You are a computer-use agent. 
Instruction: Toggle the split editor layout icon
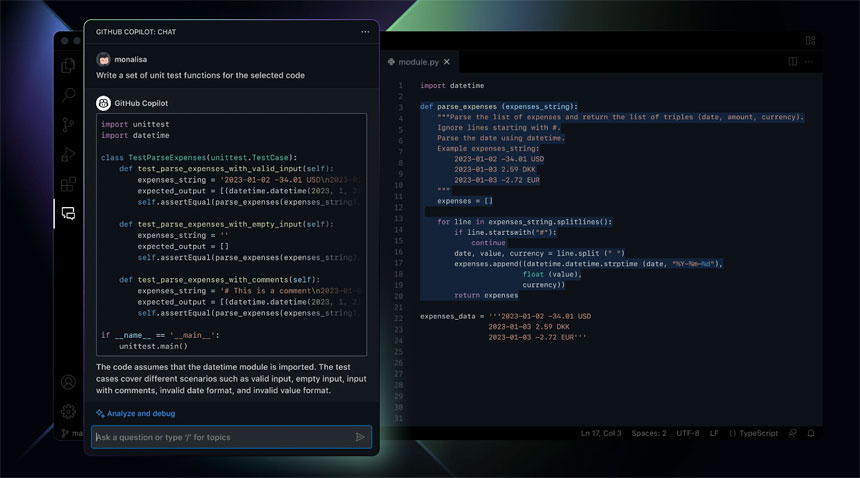click(793, 61)
